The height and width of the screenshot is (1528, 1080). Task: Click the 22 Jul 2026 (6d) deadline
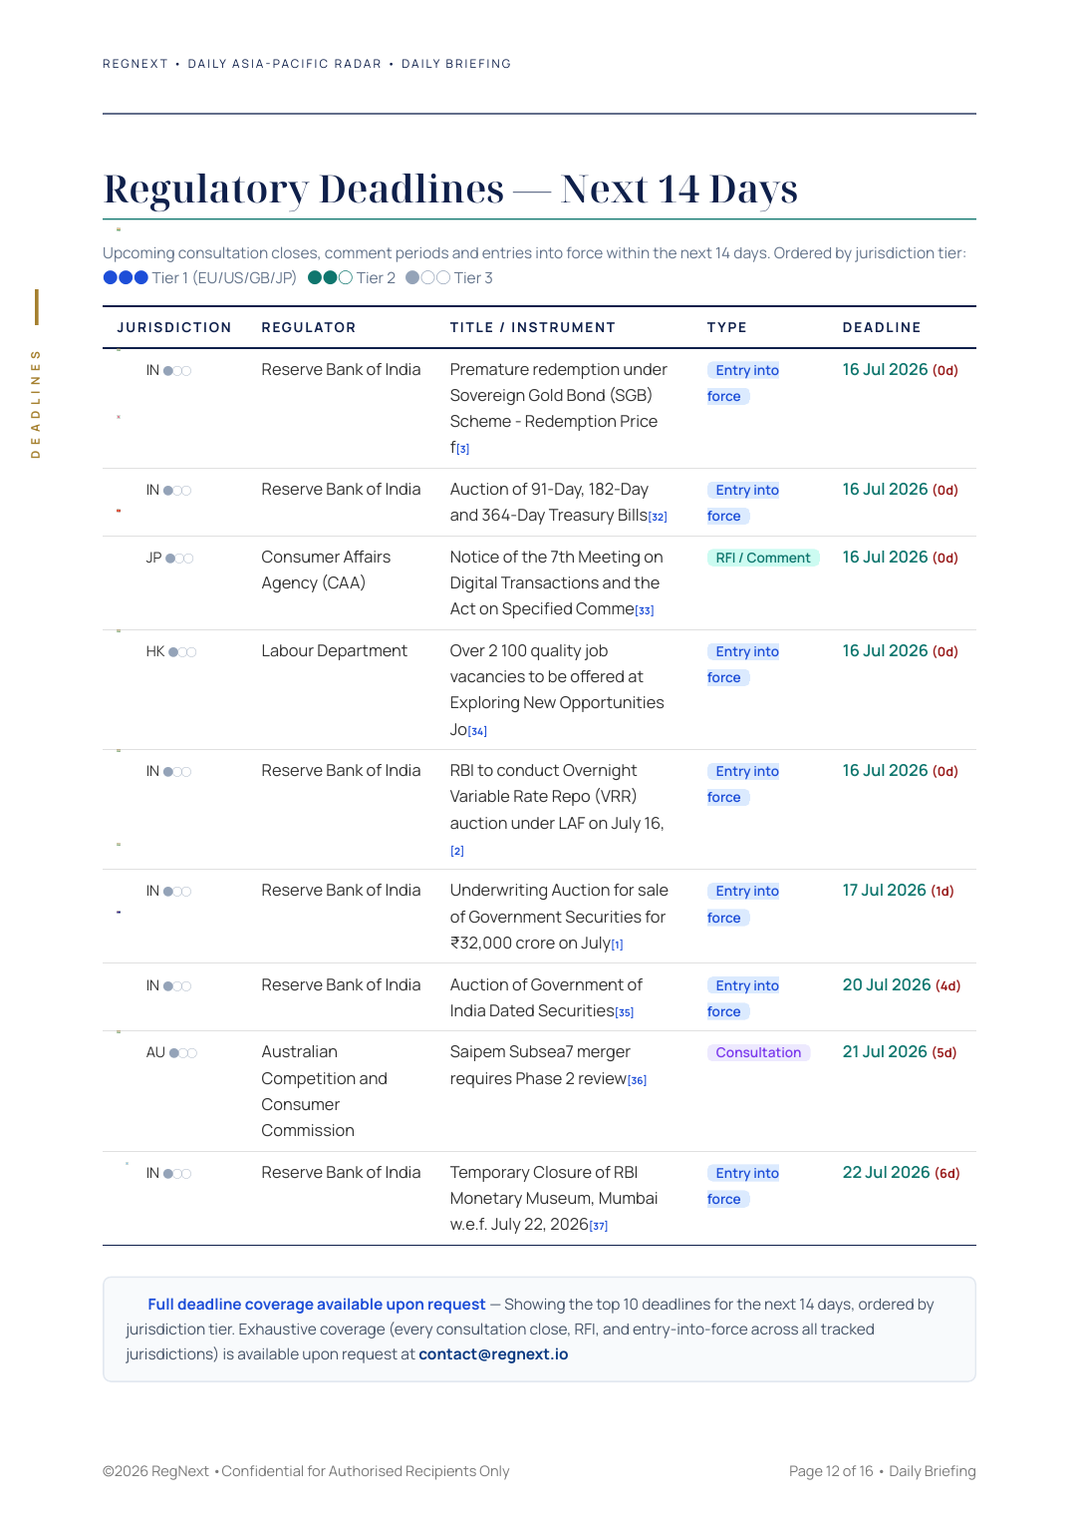coord(901,1173)
